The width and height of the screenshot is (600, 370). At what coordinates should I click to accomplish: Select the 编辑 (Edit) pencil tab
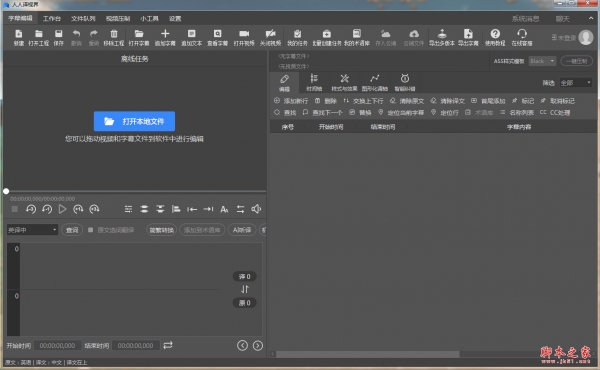[284, 83]
